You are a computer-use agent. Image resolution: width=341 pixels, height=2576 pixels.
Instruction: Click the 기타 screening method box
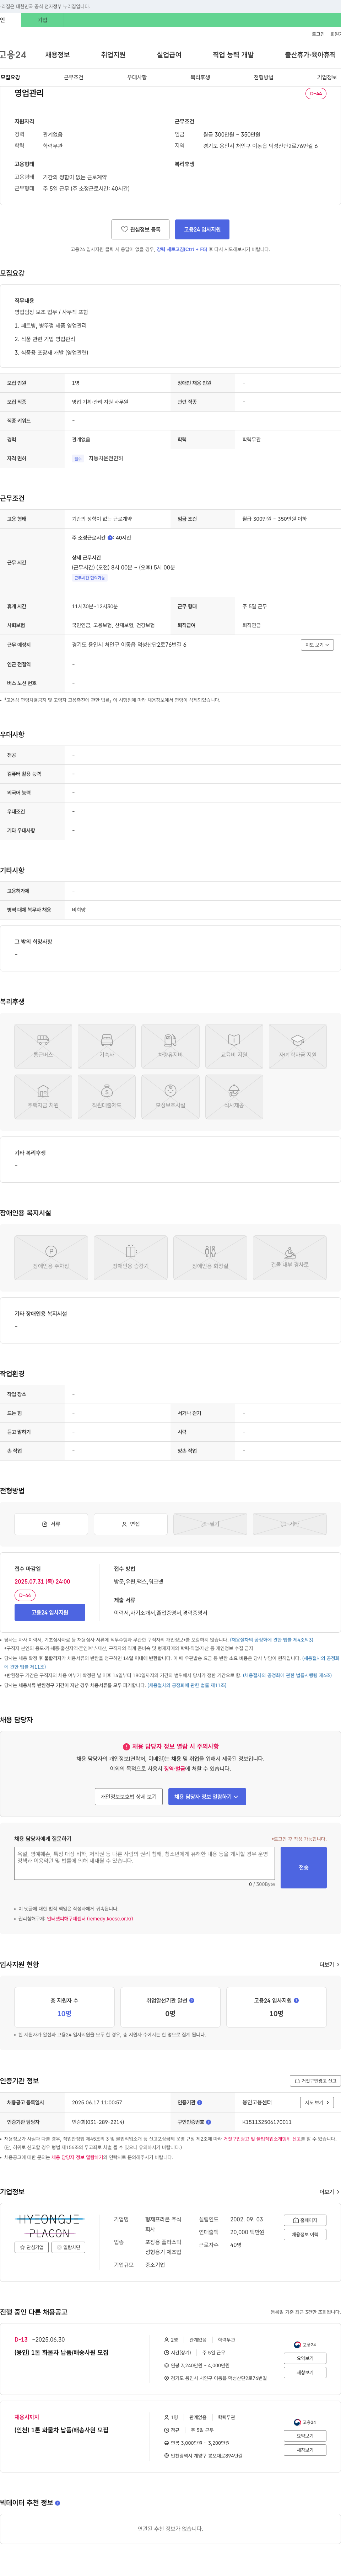tap(290, 1524)
